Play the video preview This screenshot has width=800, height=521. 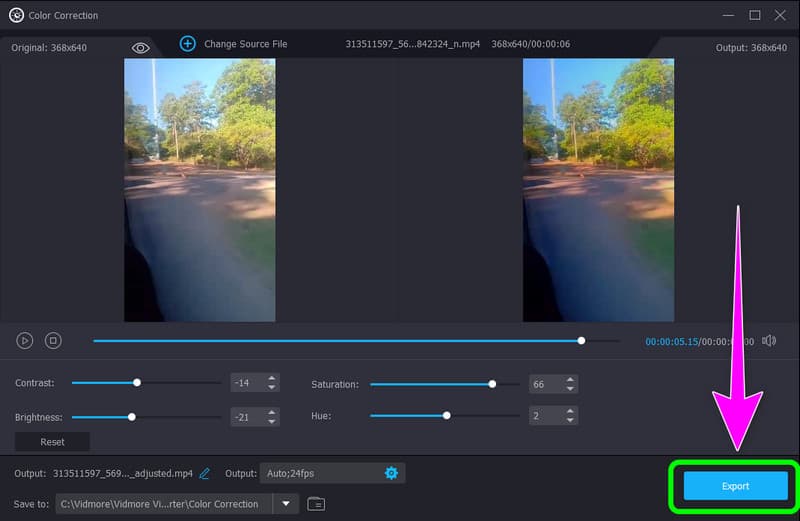(x=25, y=341)
